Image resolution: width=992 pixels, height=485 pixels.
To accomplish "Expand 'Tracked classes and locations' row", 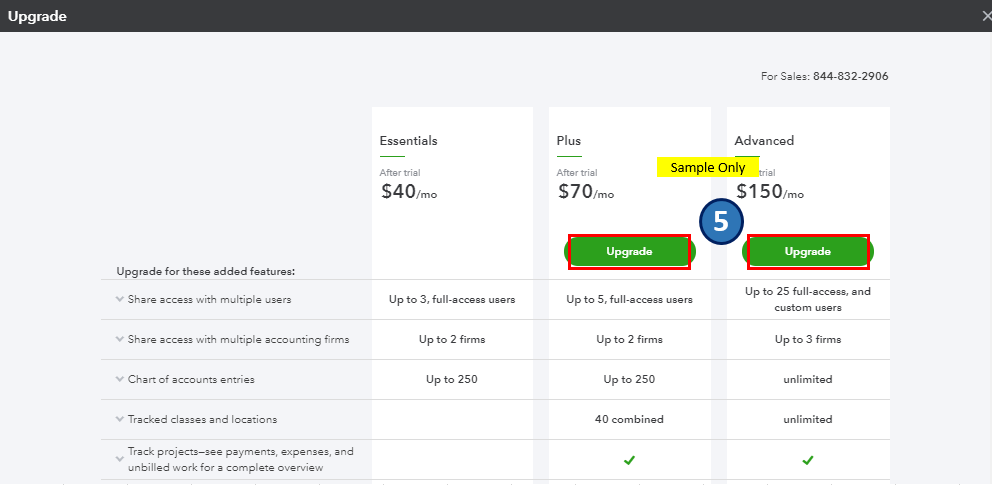I will coord(120,419).
